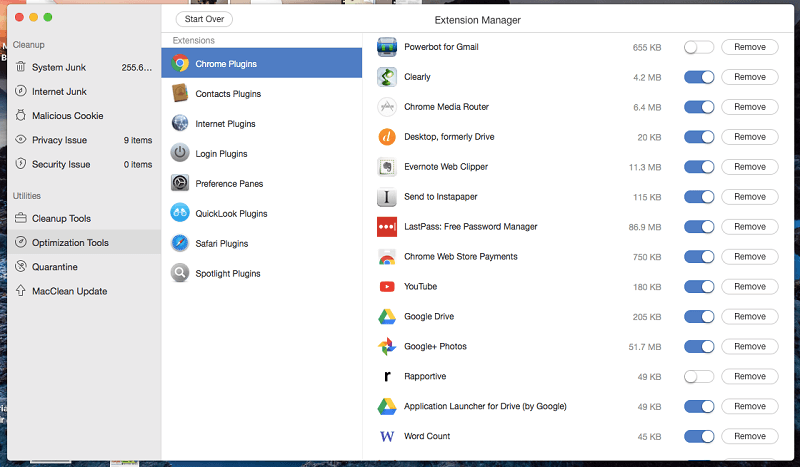The image size is (800, 467).
Task: Remove Chrome Web Store Payments
Action: click(x=749, y=257)
